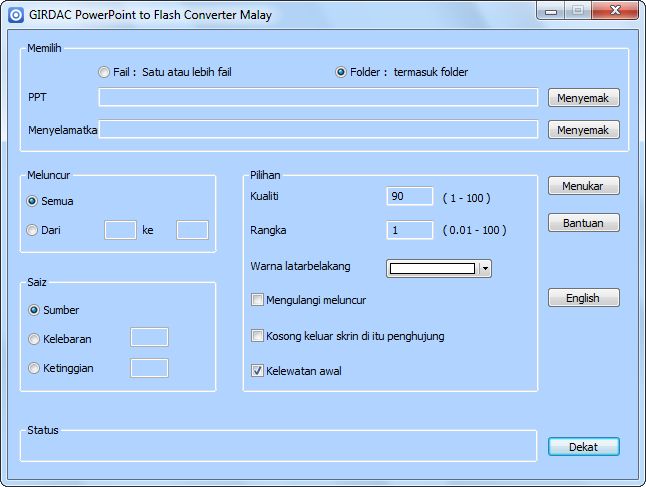This screenshot has width=646, height=487.
Task: Open the Warna latarbelakang dropdown arrow
Action: pyautogui.click(x=485, y=269)
